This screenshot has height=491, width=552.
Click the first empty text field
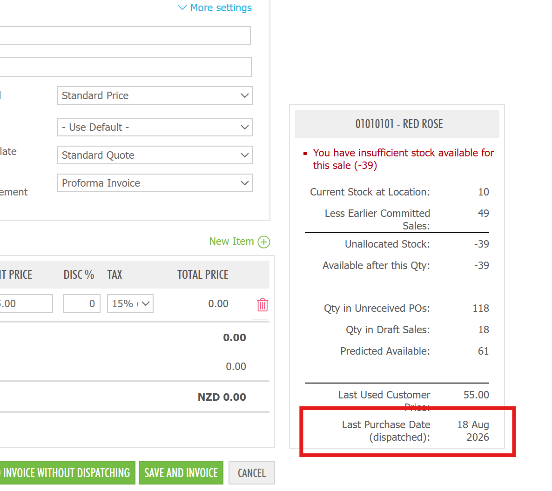[x=125, y=36]
